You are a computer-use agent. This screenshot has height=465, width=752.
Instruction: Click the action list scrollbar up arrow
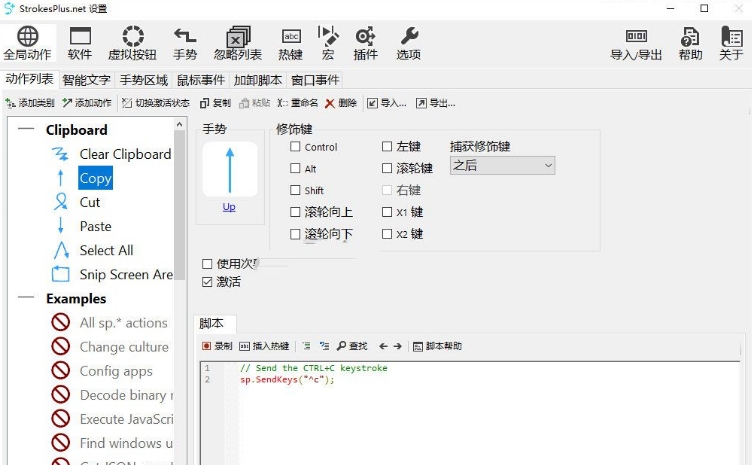pyautogui.click(x=179, y=124)
